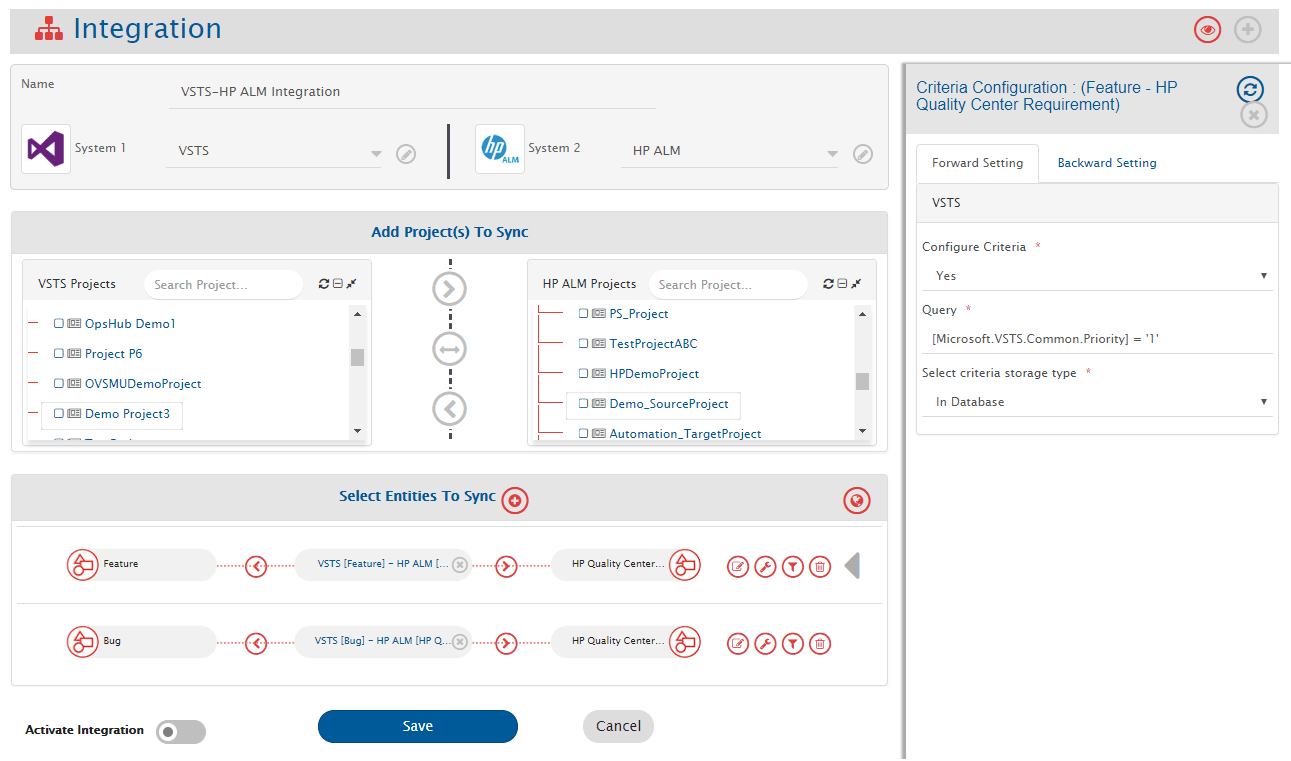Screen dimensions: 1291x761
Task: Click the red plus icon beside Select Entities To Sync
Action: click(515, 500)
